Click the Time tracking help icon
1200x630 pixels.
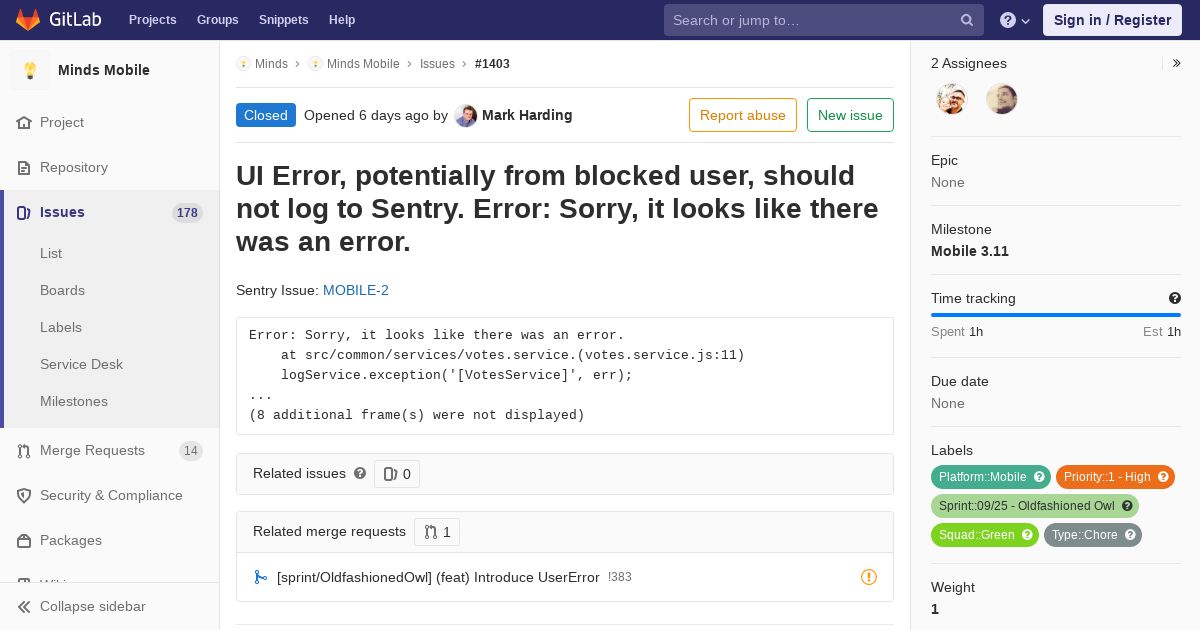(x=1175, y=298)
